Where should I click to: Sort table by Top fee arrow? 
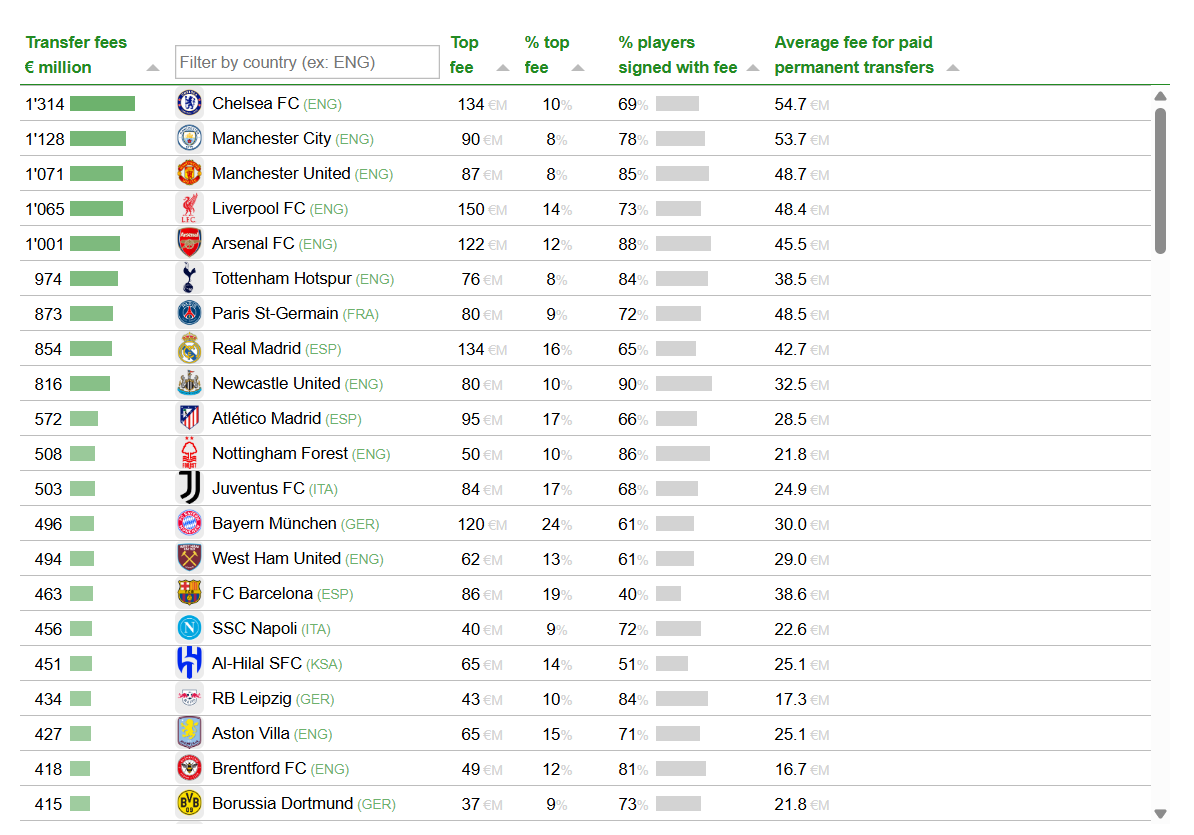503,68
